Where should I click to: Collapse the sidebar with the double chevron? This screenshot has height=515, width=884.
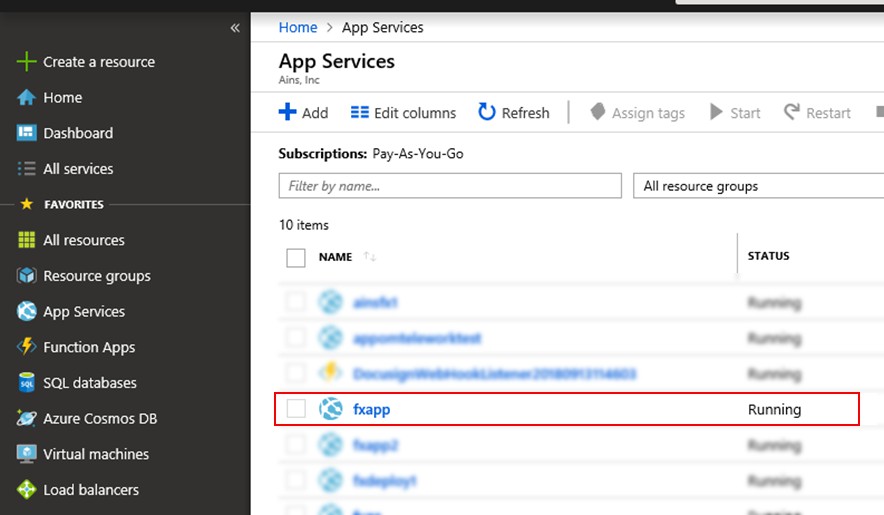(235, 28)
